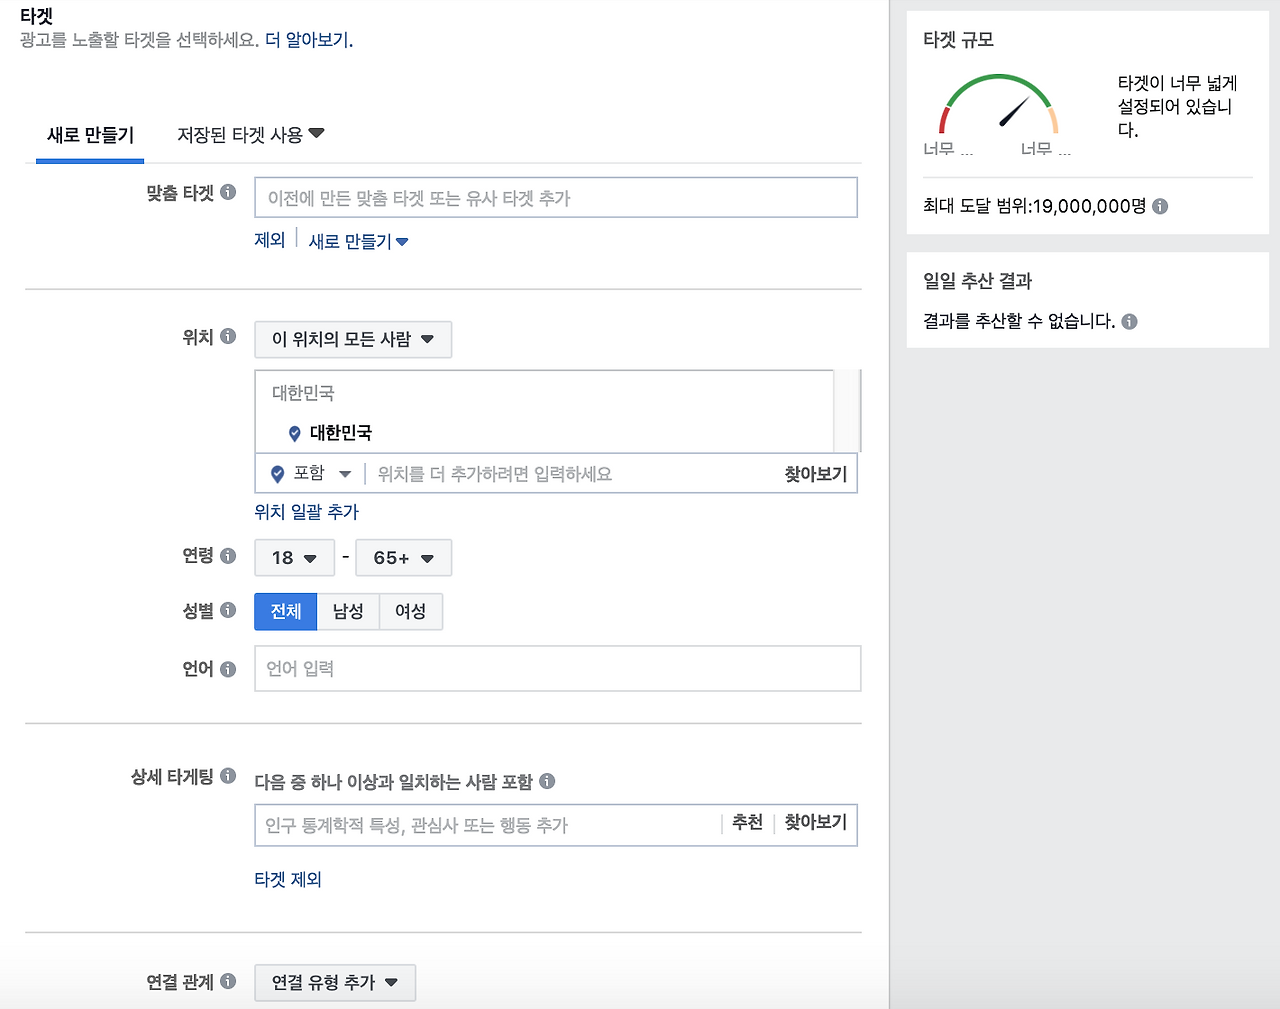Viewport: 1280px width, 1009px height.
Task: Click the info icon beside 위치
Action: pos(230,337)
